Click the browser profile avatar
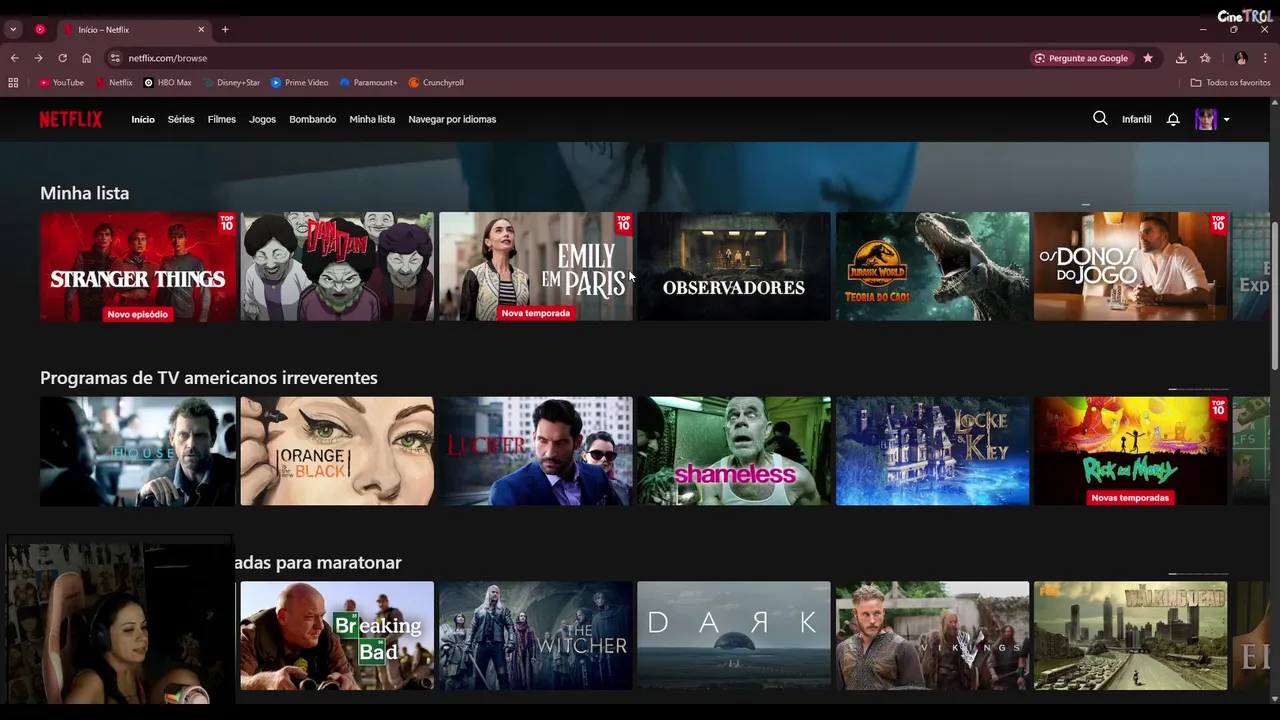The width and height of the screenshot is (1280, 720). tap(1241, 58)
